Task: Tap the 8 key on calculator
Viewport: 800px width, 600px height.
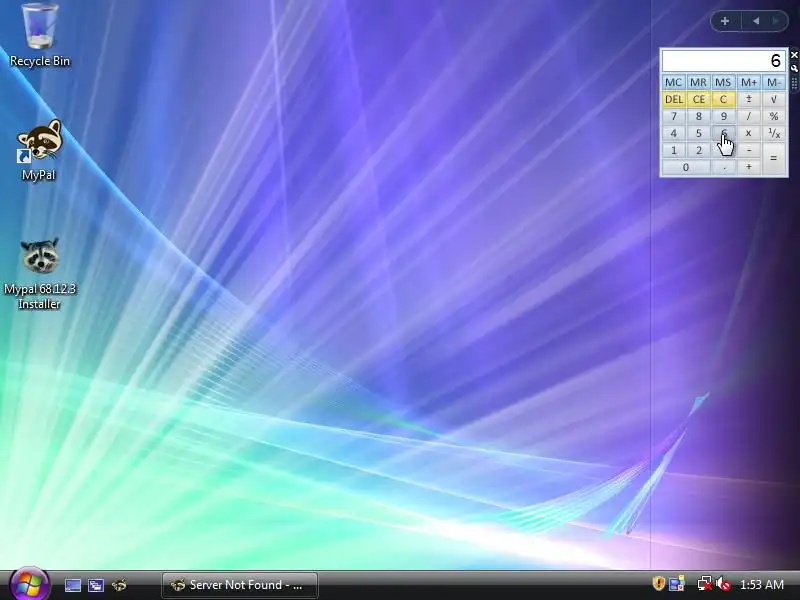Action: click(x=698, y=116)
